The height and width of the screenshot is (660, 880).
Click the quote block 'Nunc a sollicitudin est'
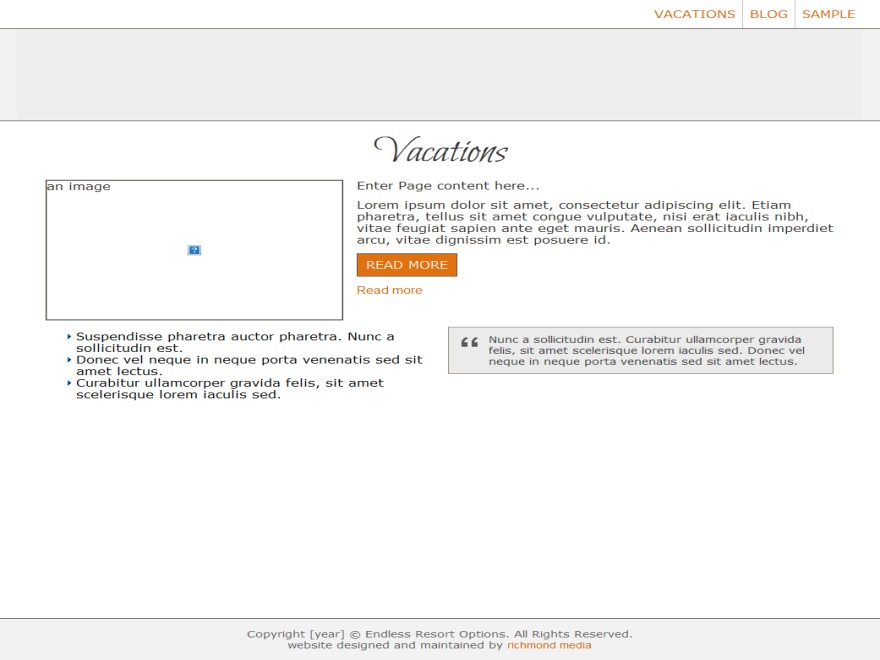point(641,350)
